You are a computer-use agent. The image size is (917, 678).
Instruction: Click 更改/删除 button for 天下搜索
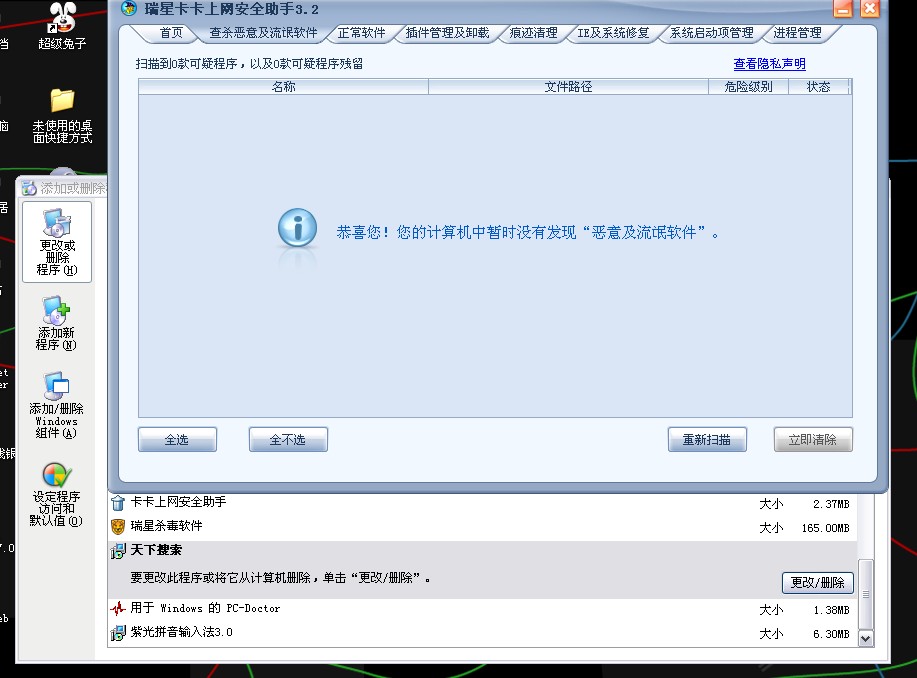coord(818,582)
